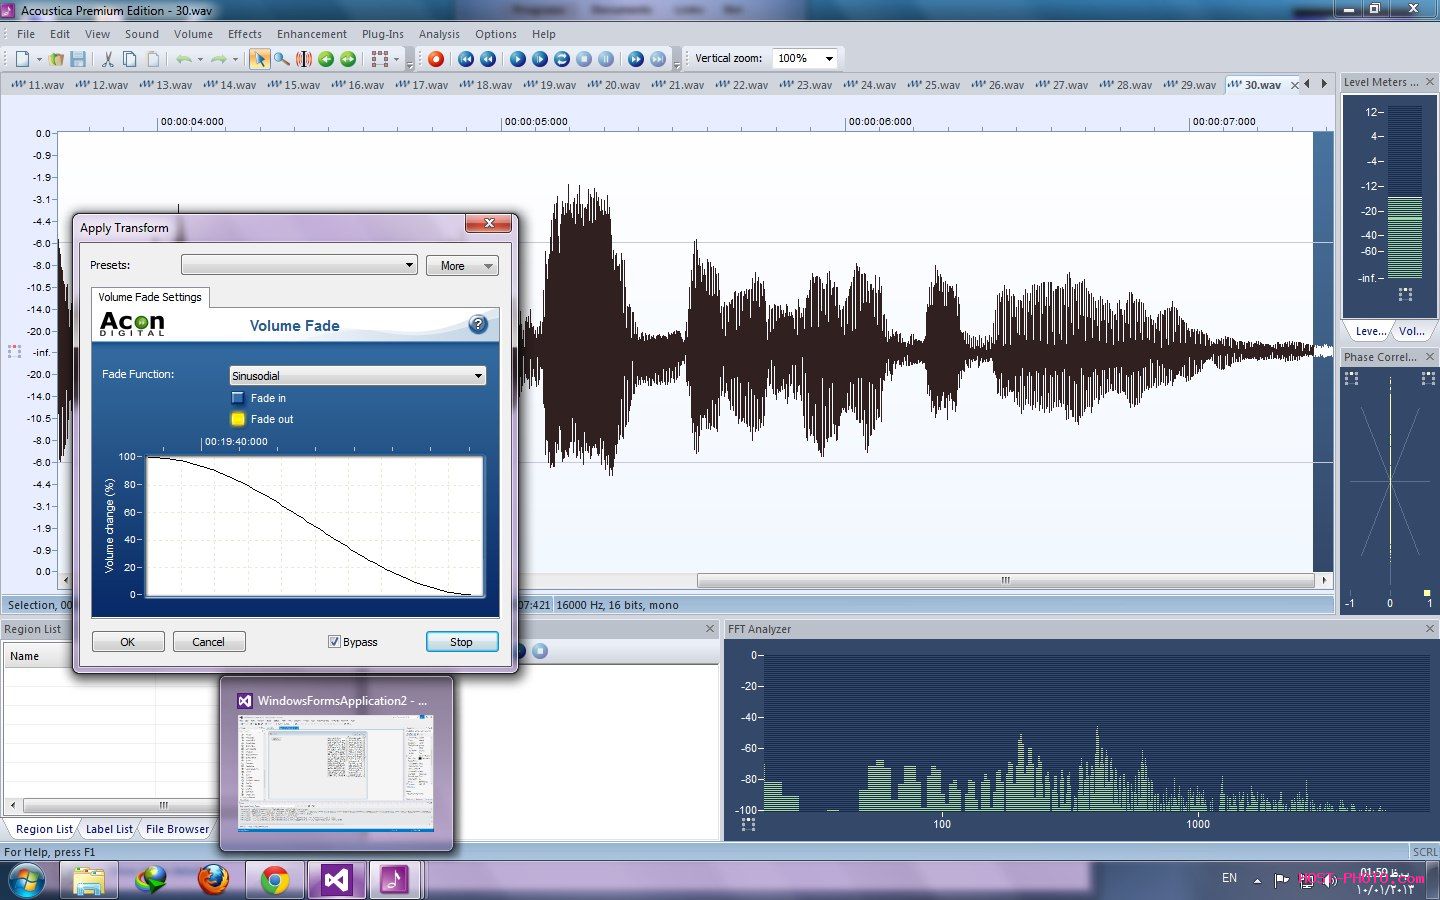Open the Volume Fade help question mark
1440x900 pixels.
(478, 324)
